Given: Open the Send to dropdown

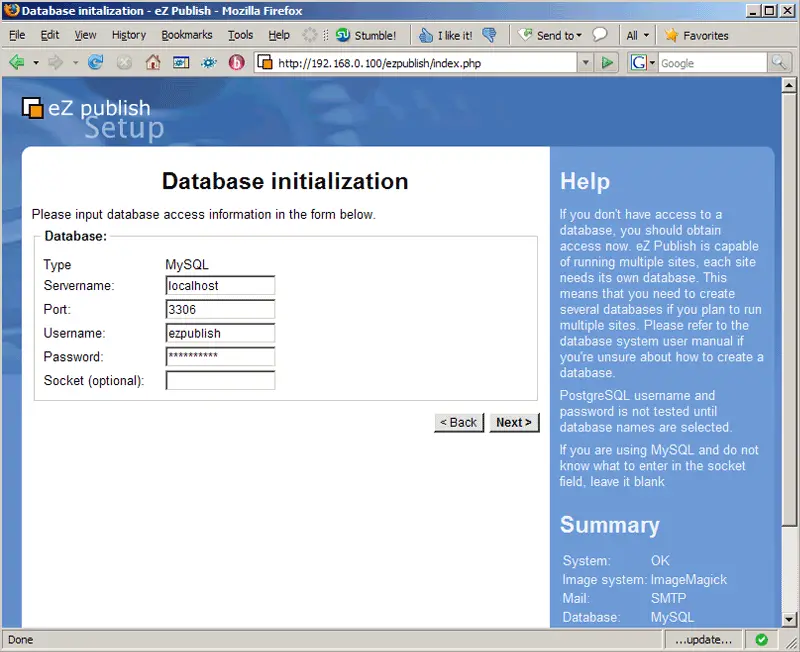Looking at the screenshot, I should 549,35.
